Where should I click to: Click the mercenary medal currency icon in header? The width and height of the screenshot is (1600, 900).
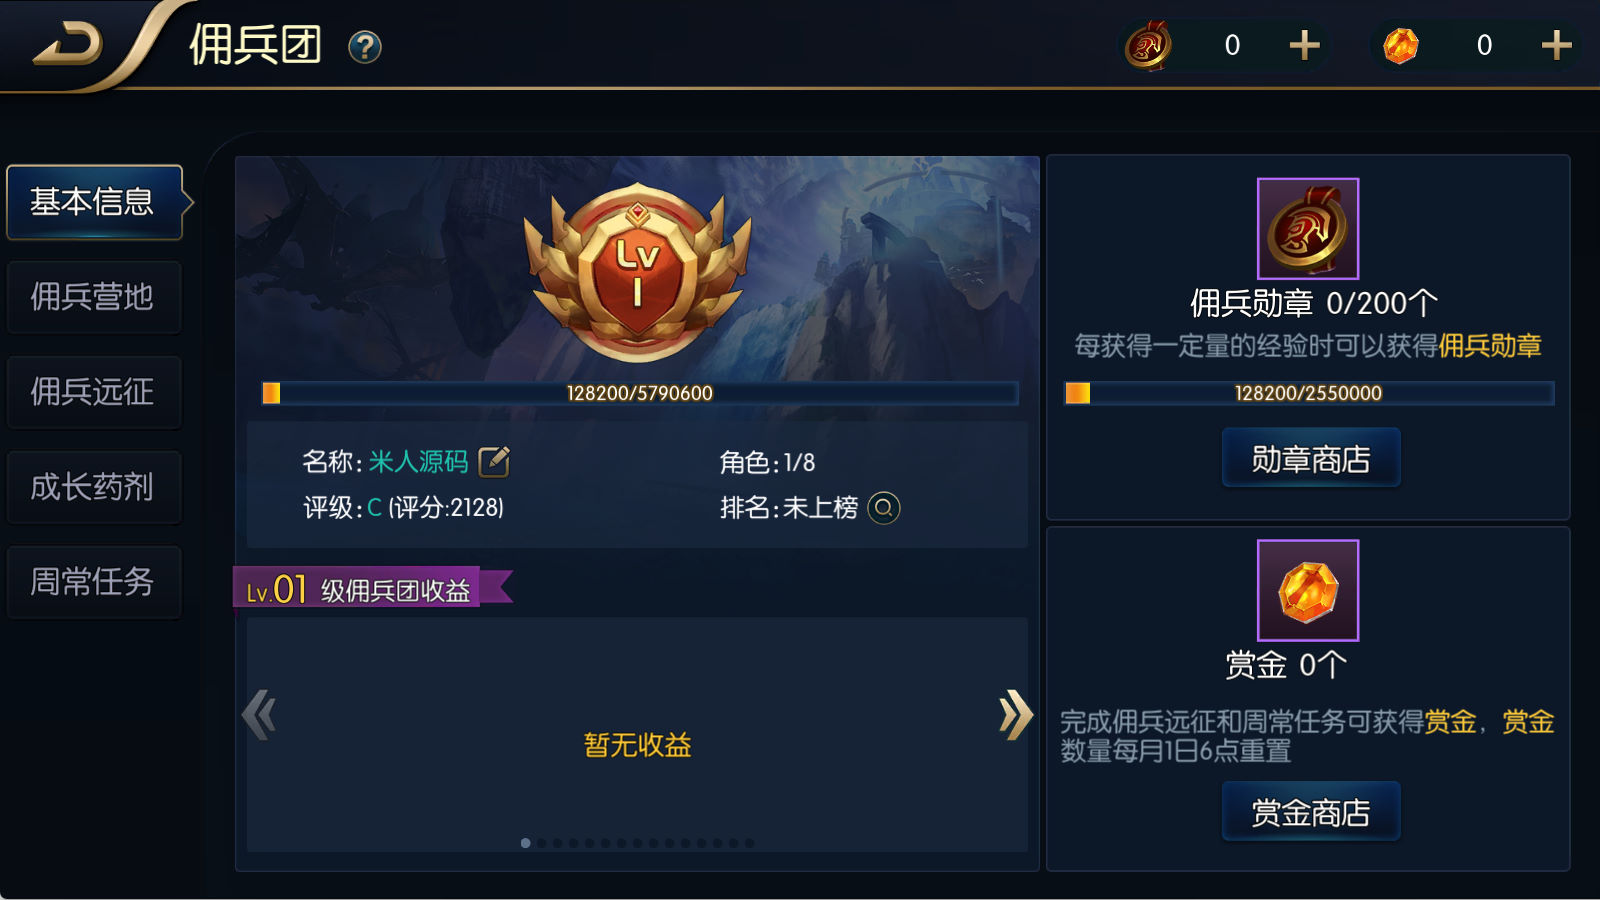pos(1149,45)
